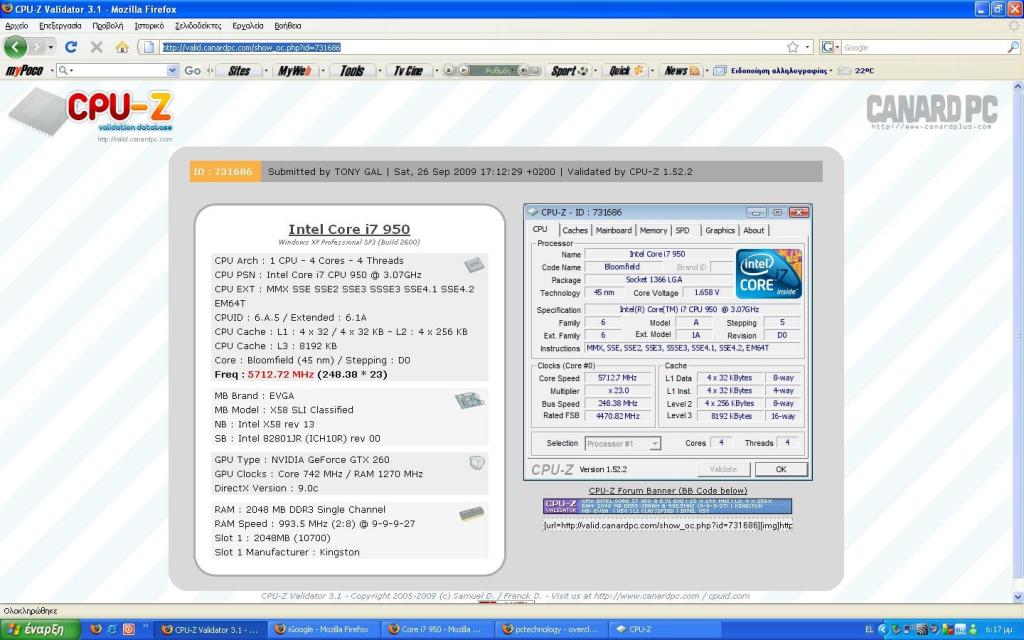Click the weather 22°C cloud icon

point(844,71)
